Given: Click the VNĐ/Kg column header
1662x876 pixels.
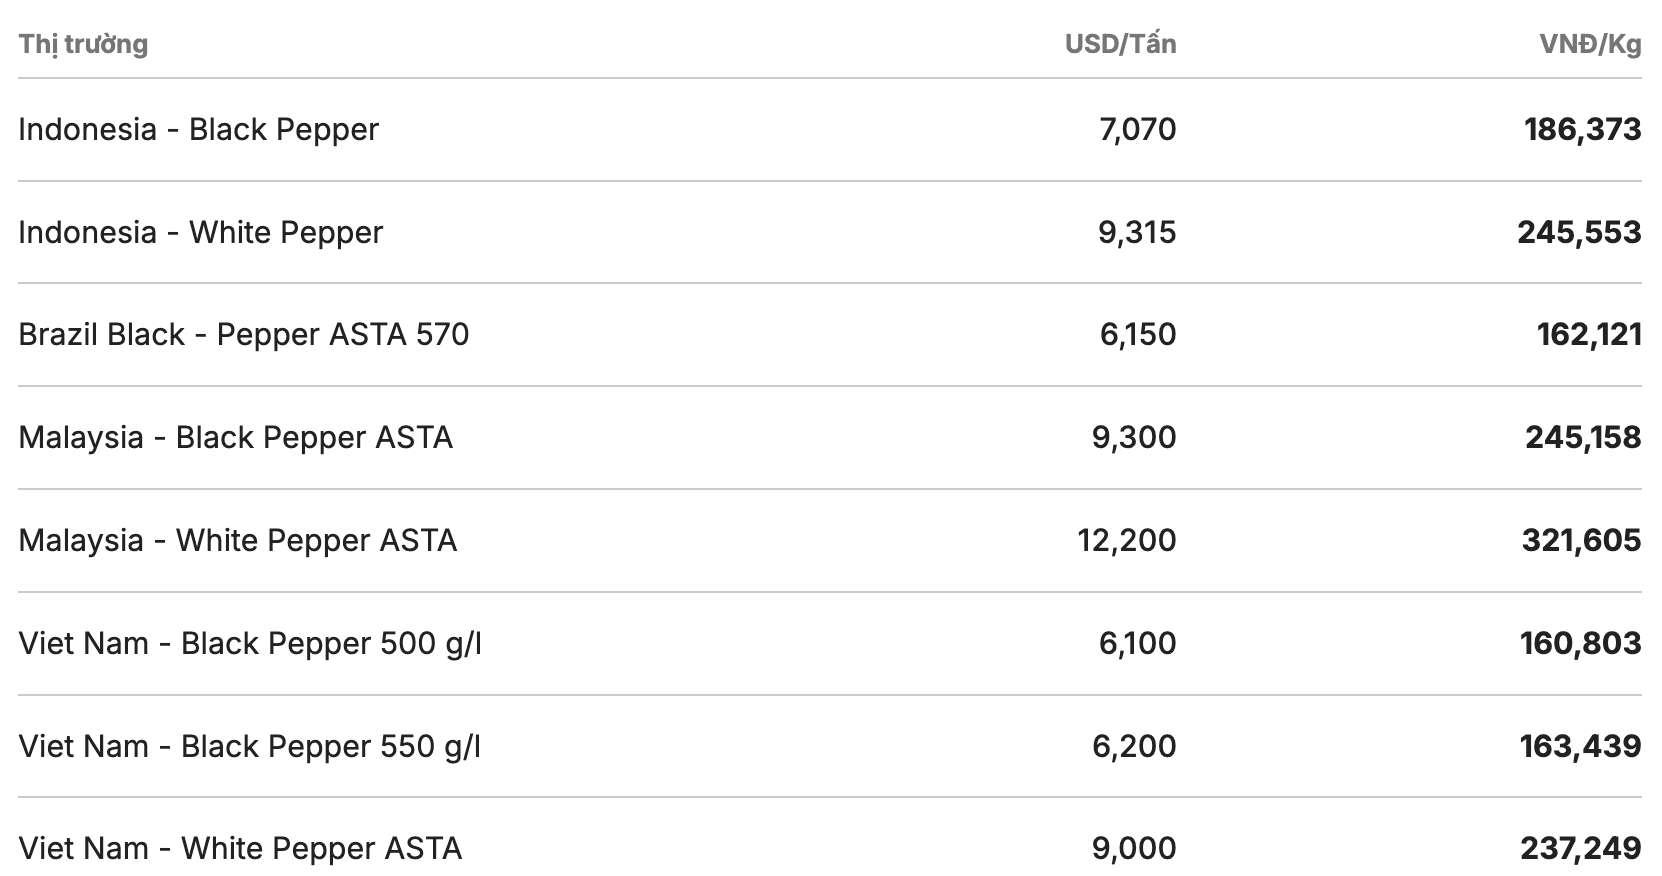Looking at the screenshot, I should pyautogui.click(x=1590, y=44).
